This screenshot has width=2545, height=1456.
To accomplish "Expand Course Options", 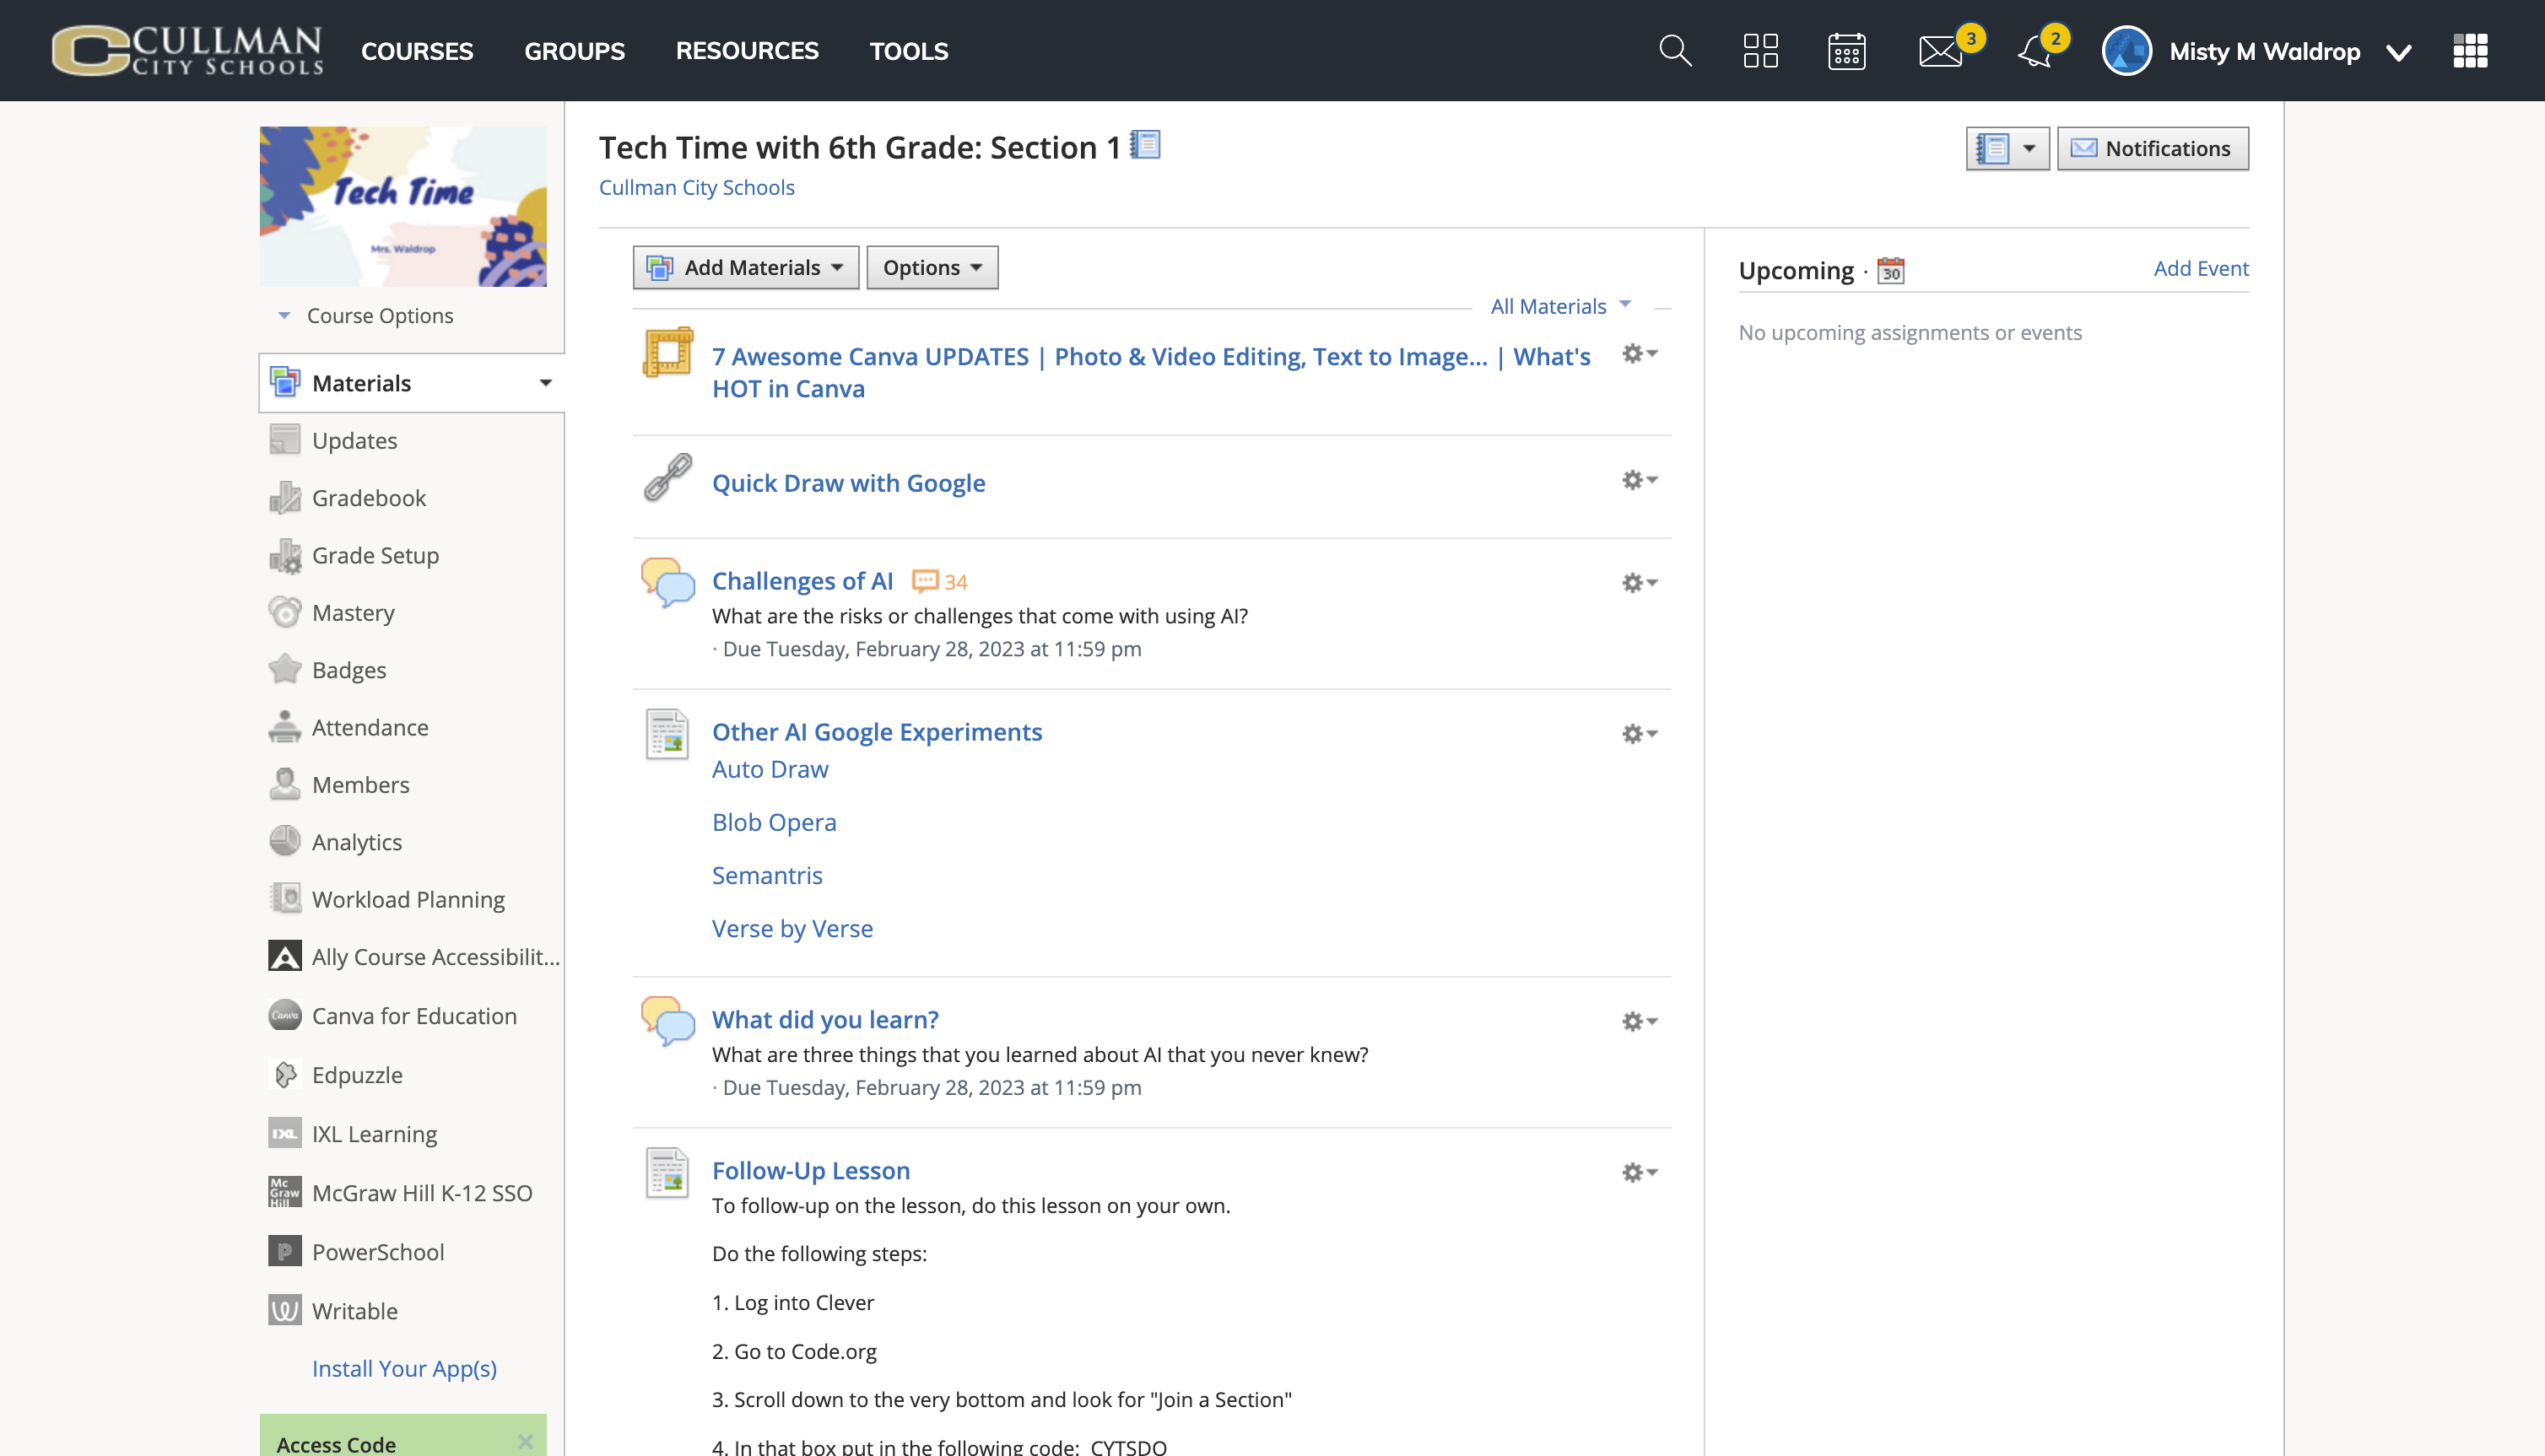I will 366,316.
